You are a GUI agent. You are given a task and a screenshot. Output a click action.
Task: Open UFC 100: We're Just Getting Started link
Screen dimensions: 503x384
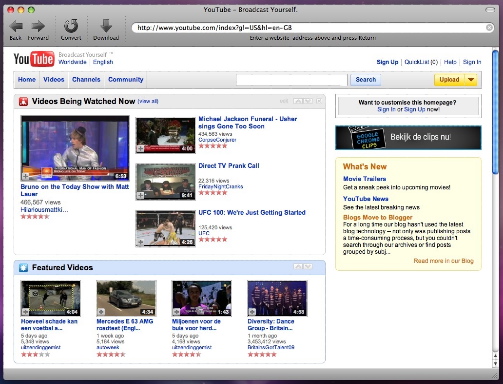(252, 212)
